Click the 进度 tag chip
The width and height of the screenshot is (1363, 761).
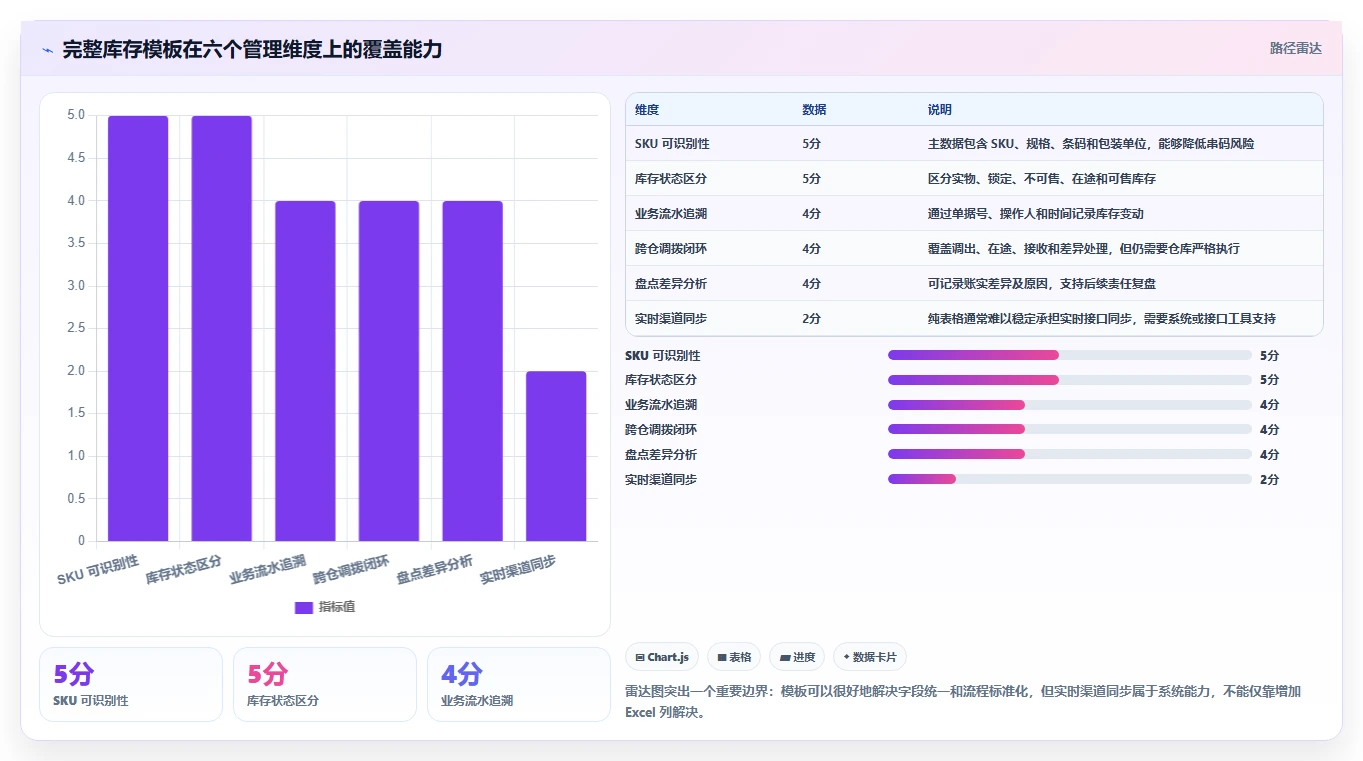click(797, 657)
